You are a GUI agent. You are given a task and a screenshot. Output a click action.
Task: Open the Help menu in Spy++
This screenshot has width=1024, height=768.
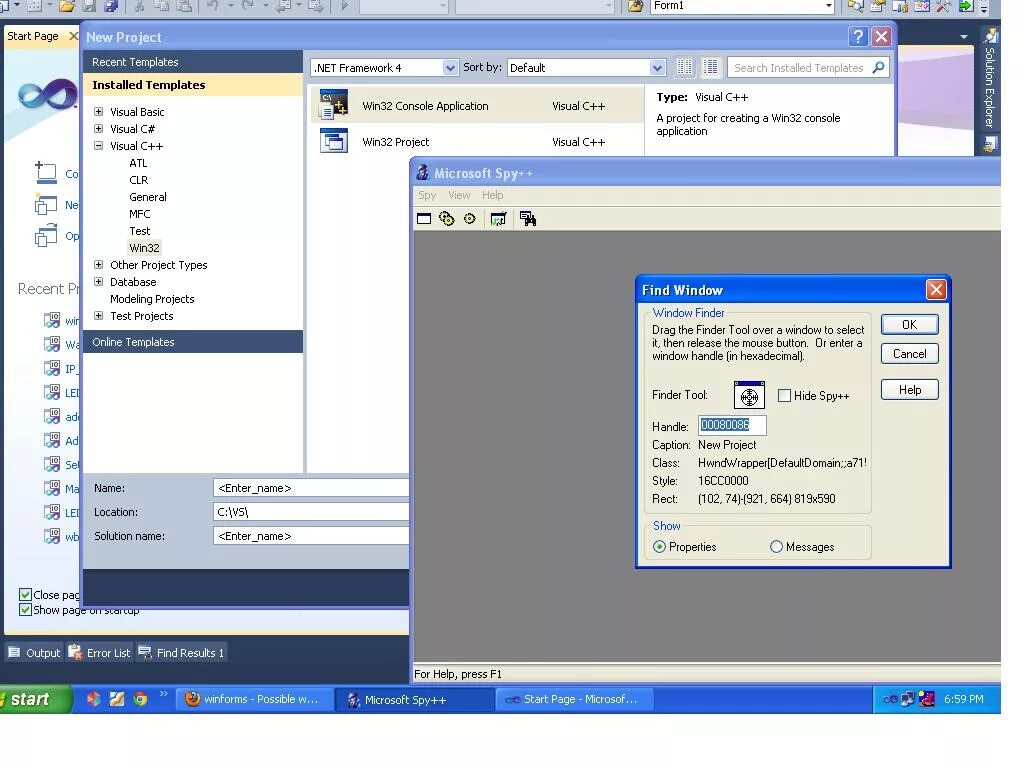pyautogui.click(x=492, y=195)
